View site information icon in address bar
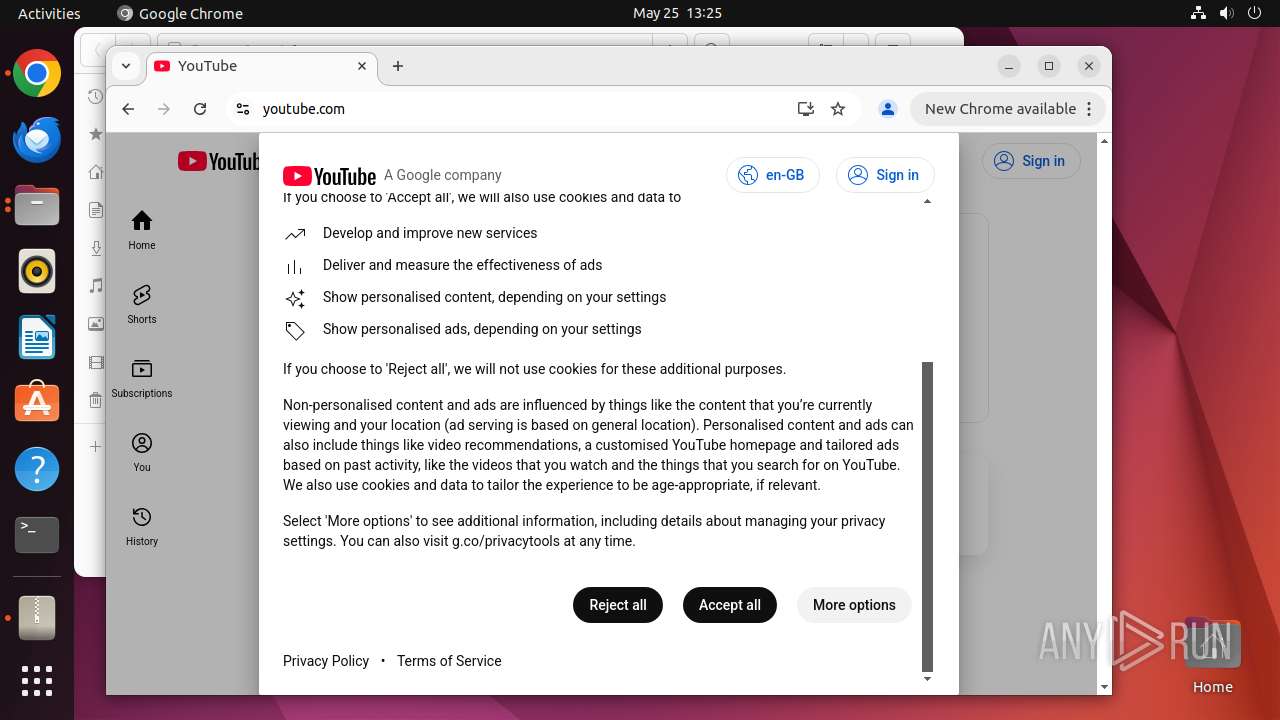 pyautogui.click(x=243, y=109)
